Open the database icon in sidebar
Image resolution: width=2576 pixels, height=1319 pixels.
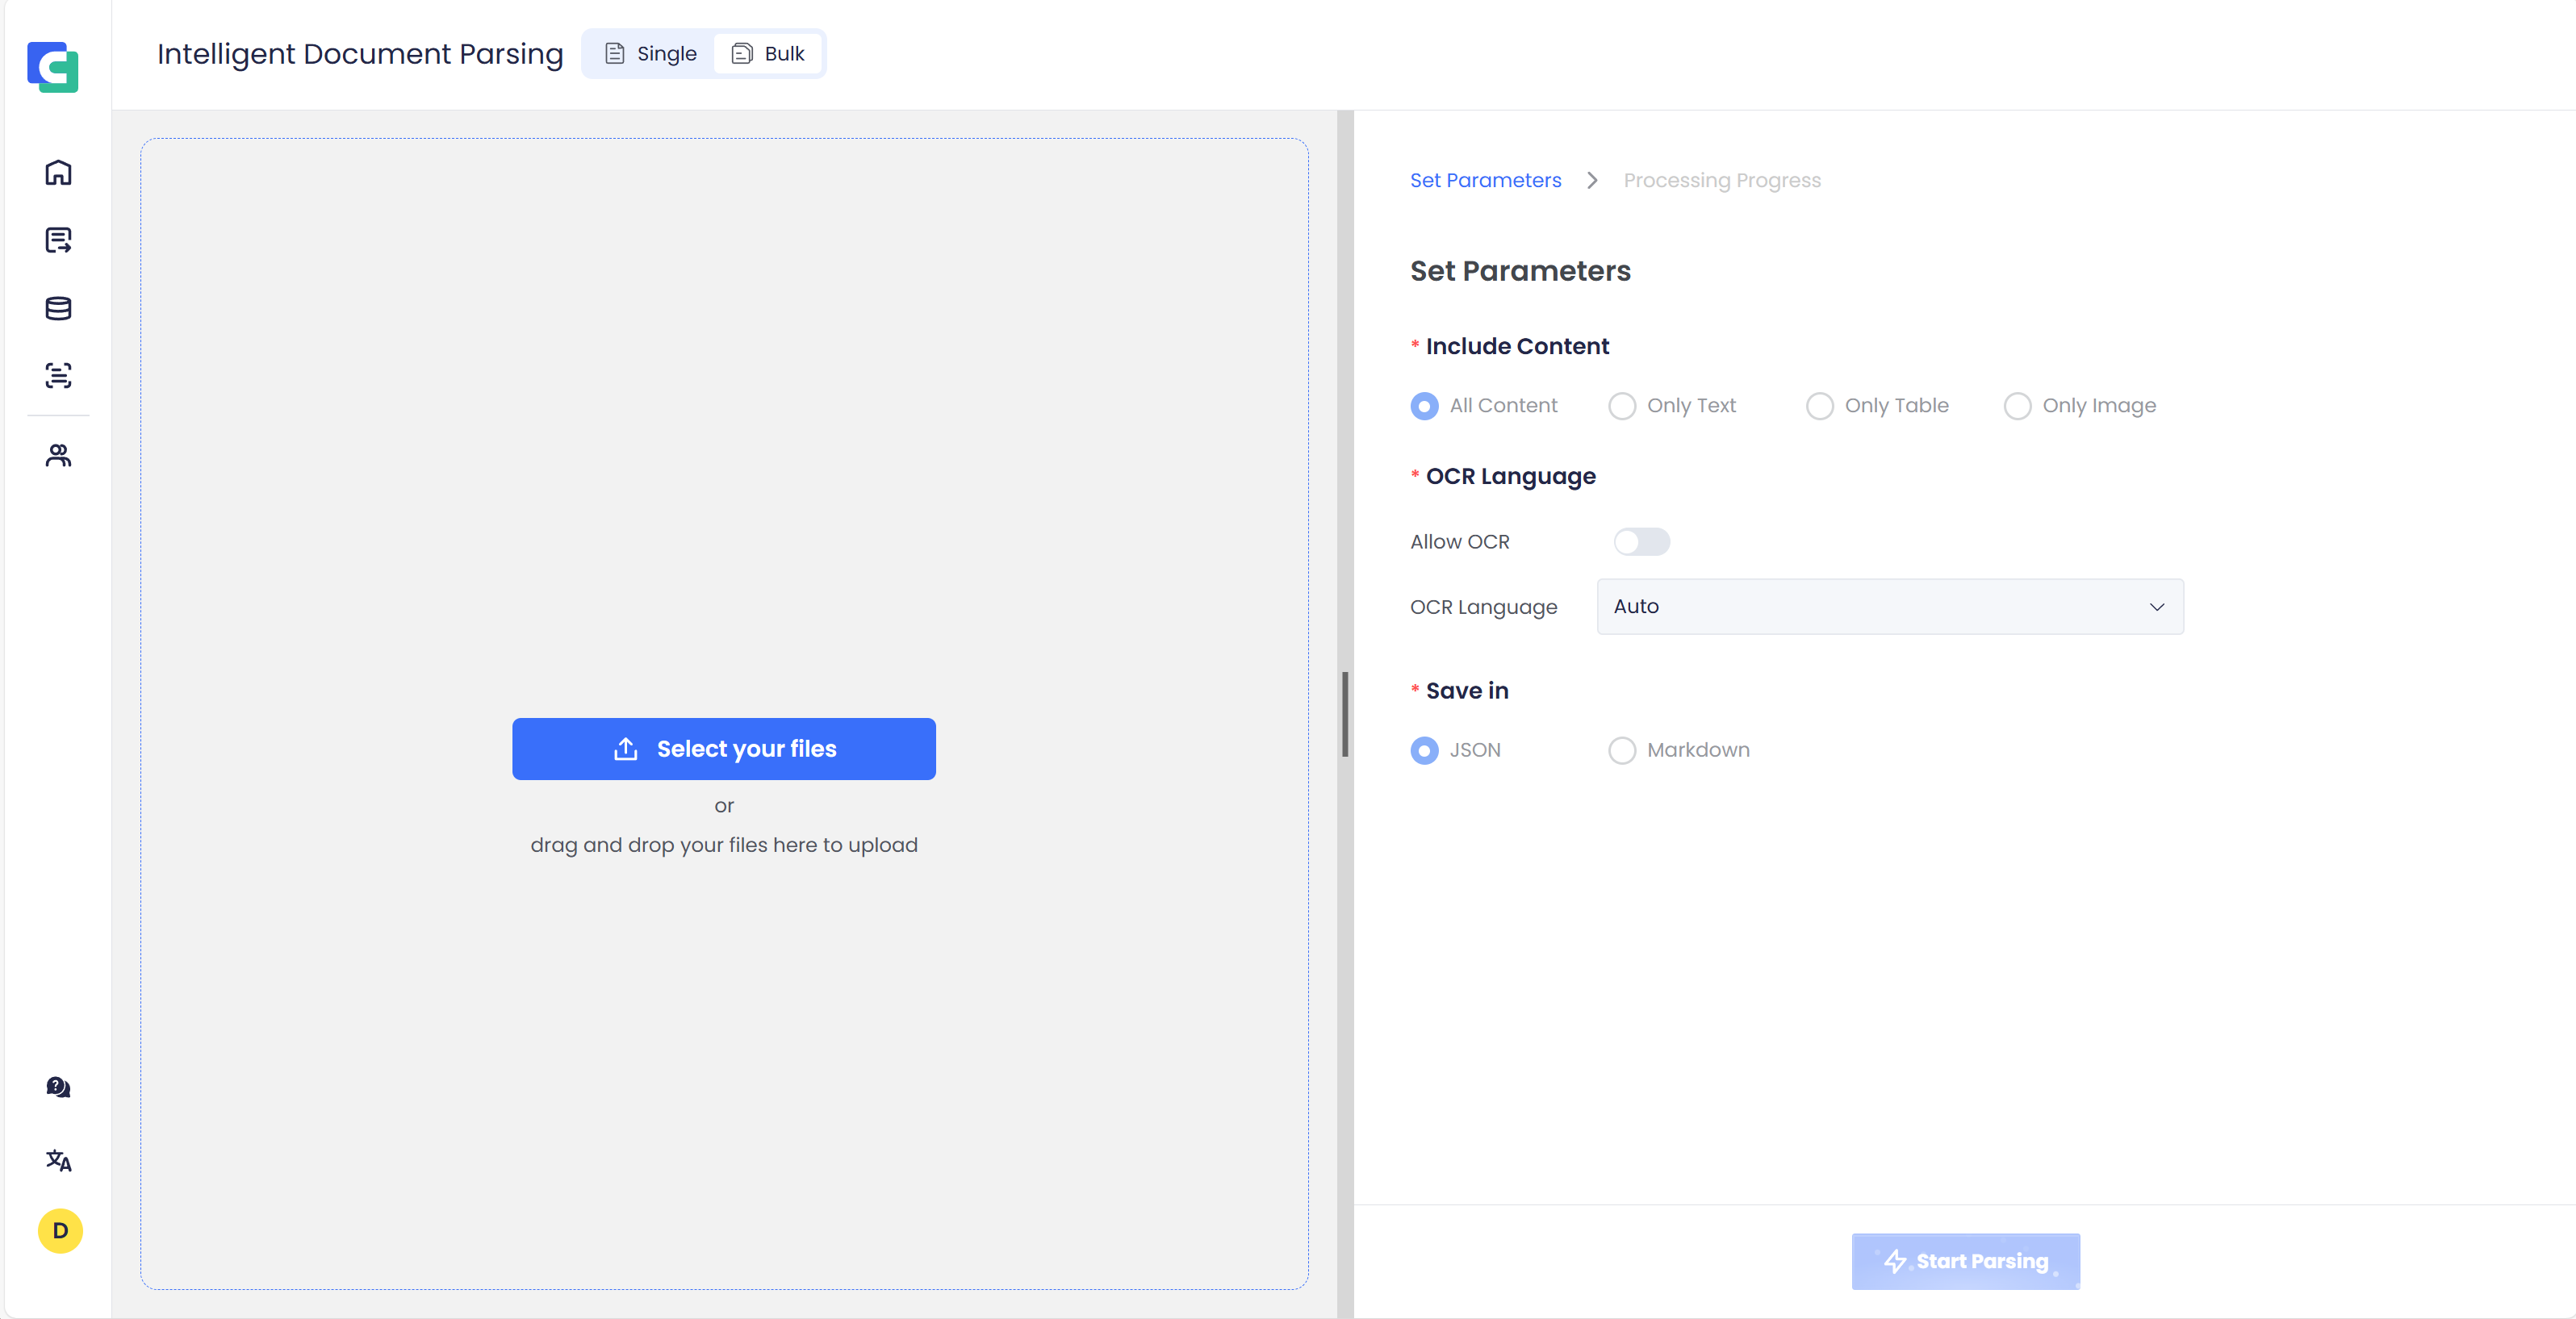[x=58, y=308]
